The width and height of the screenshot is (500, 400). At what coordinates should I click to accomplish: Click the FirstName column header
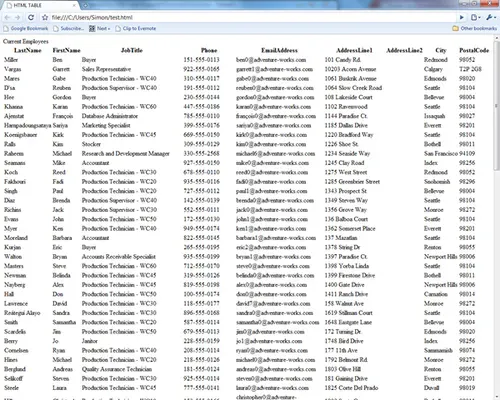(66, 50)
